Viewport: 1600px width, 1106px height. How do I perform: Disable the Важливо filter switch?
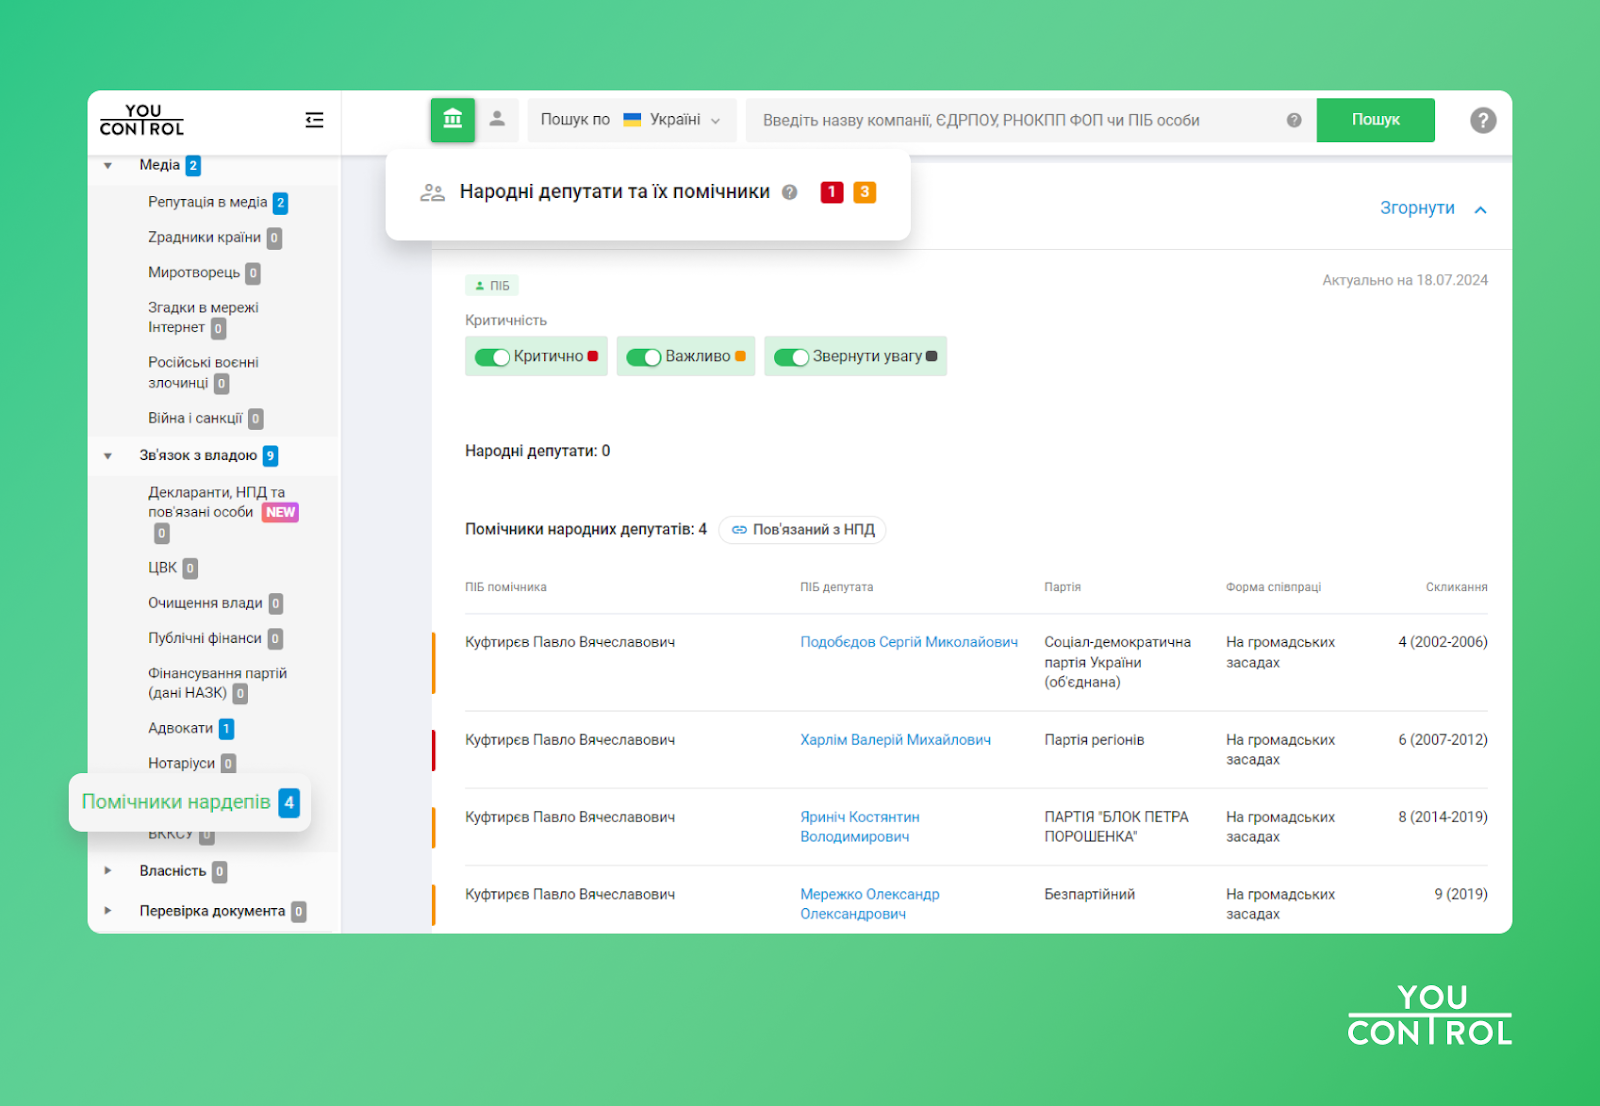tap(643, 357)
